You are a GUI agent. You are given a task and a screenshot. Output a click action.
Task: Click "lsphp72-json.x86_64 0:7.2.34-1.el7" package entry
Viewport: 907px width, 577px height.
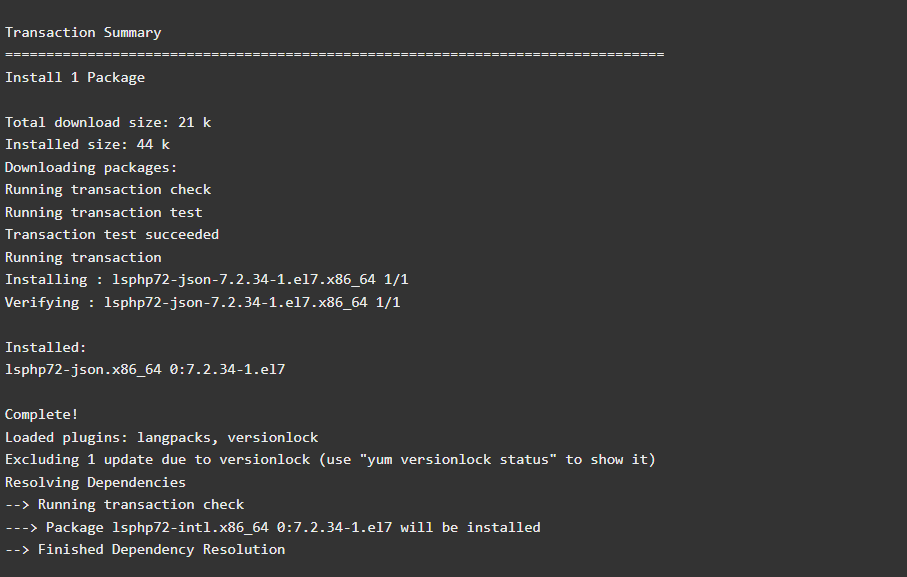(145, 369)
